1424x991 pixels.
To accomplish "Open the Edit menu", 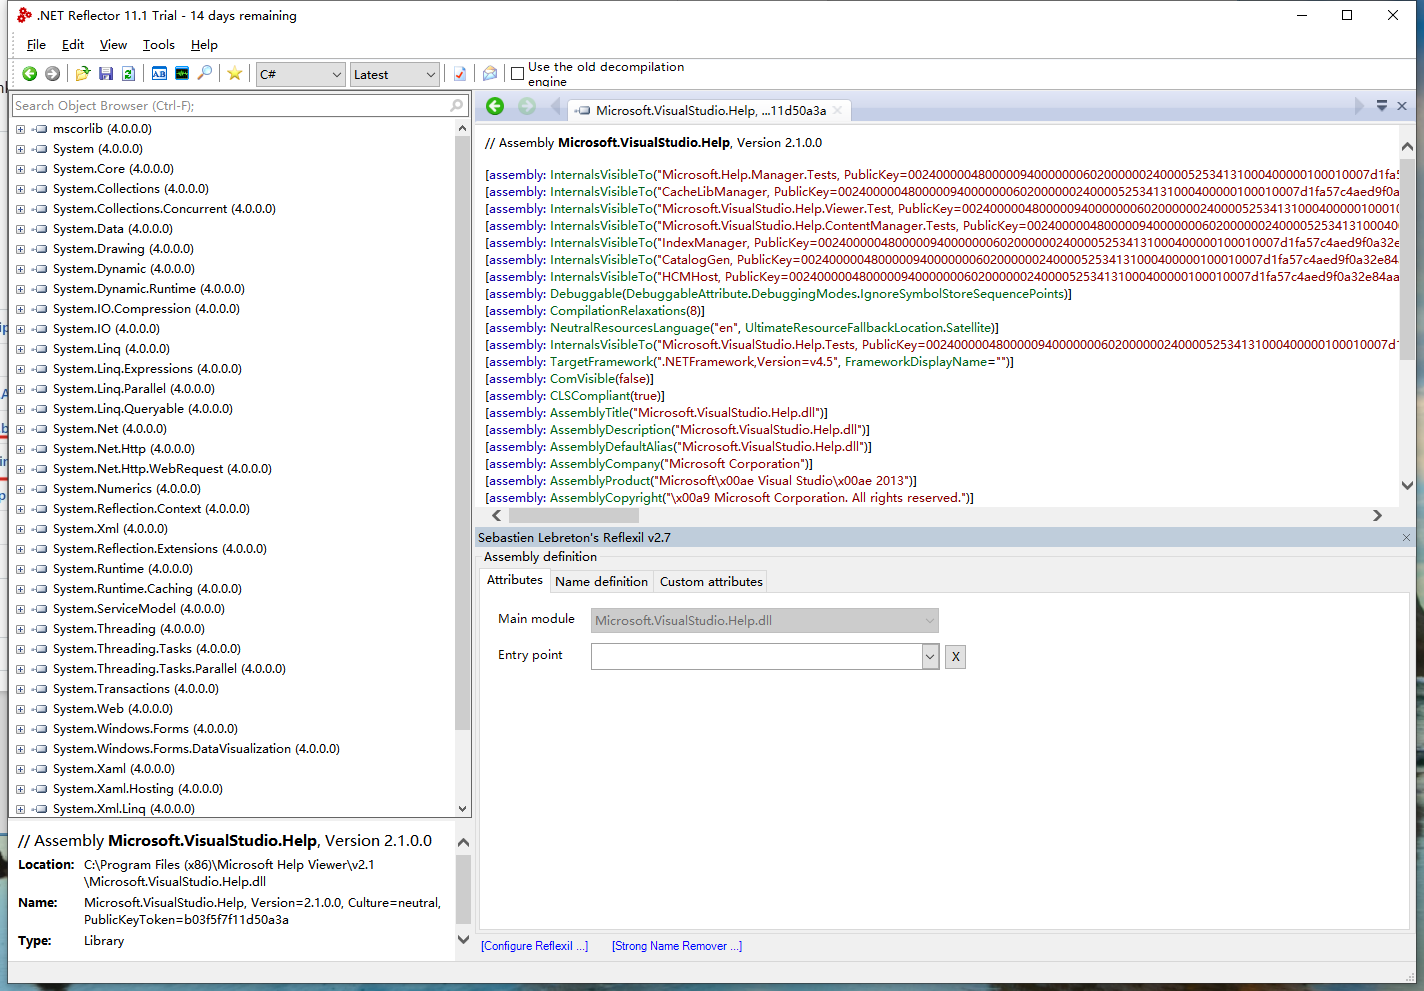I will pyautogui.click(x=73, y=45).
